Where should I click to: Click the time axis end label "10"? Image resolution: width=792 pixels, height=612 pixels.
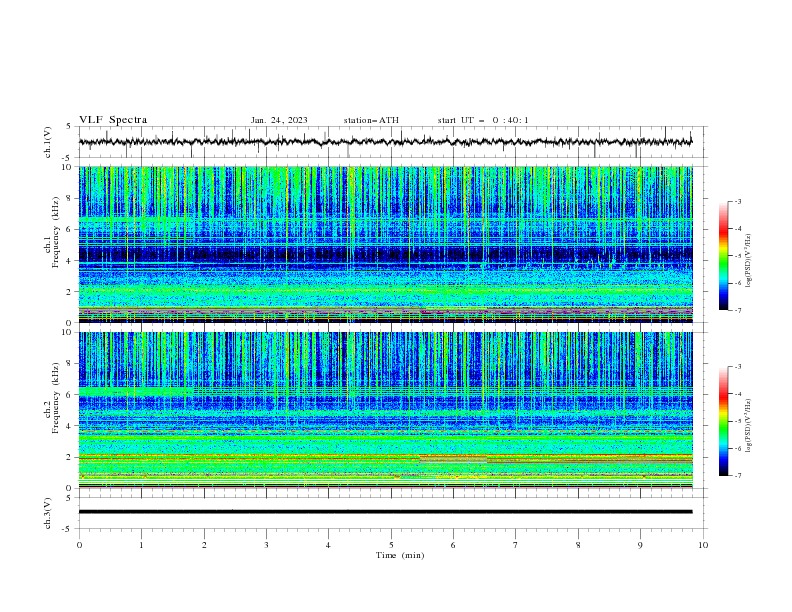pos(703,545)
